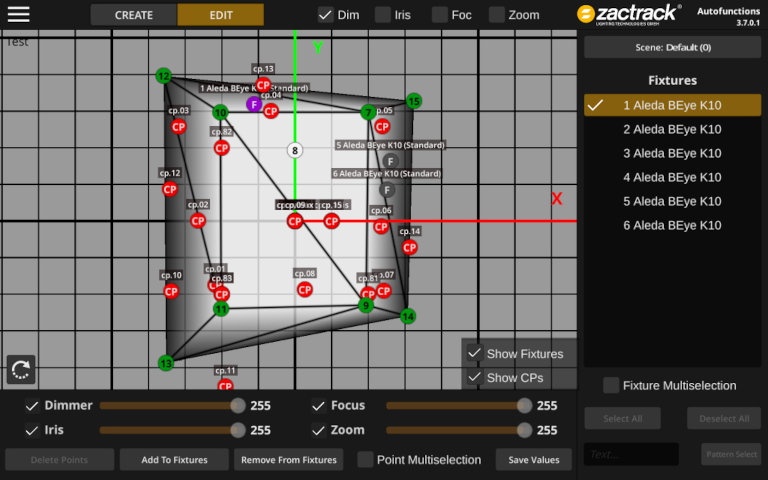Screen dimensions: 768x480
Task: Click the Select All button
Action: pyautogui.click(x=623, y=418)
